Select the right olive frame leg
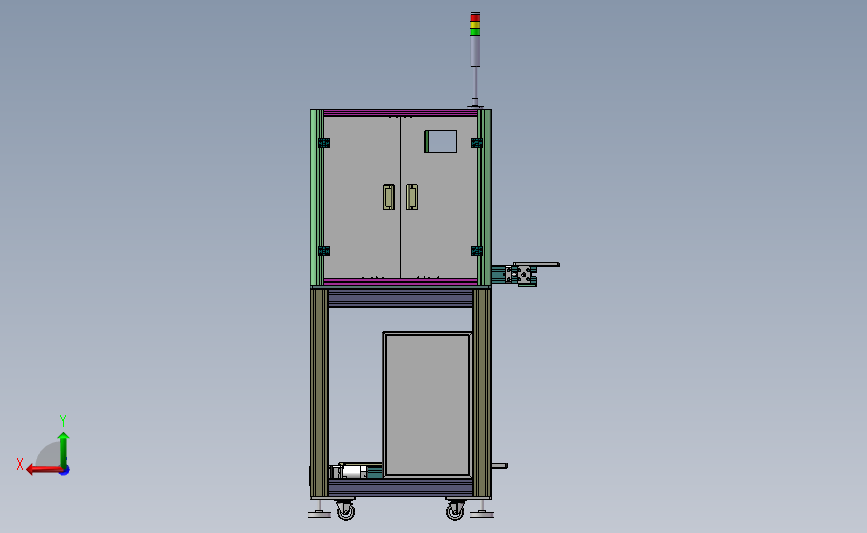This screenshot has width=867, height=533. click(482, 393)
